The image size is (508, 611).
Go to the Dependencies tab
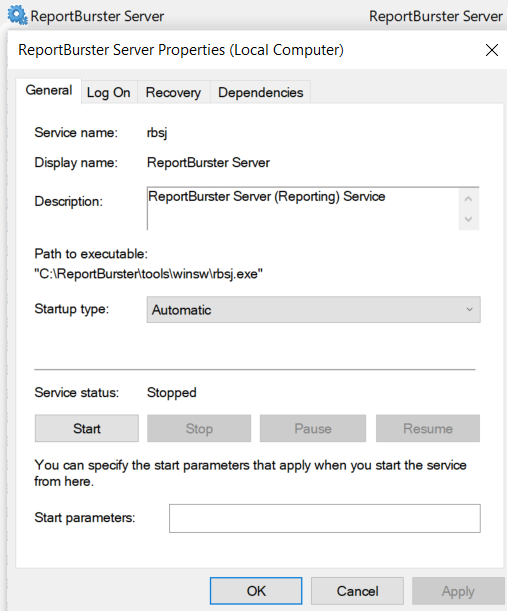click(x=261, y=92)
